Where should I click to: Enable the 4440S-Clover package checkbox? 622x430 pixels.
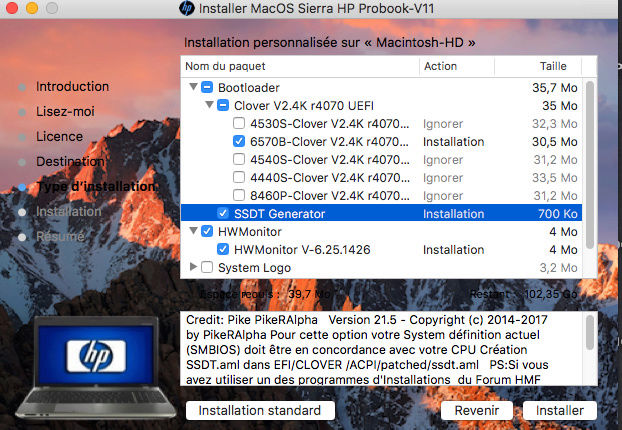(x=239, y=177)
